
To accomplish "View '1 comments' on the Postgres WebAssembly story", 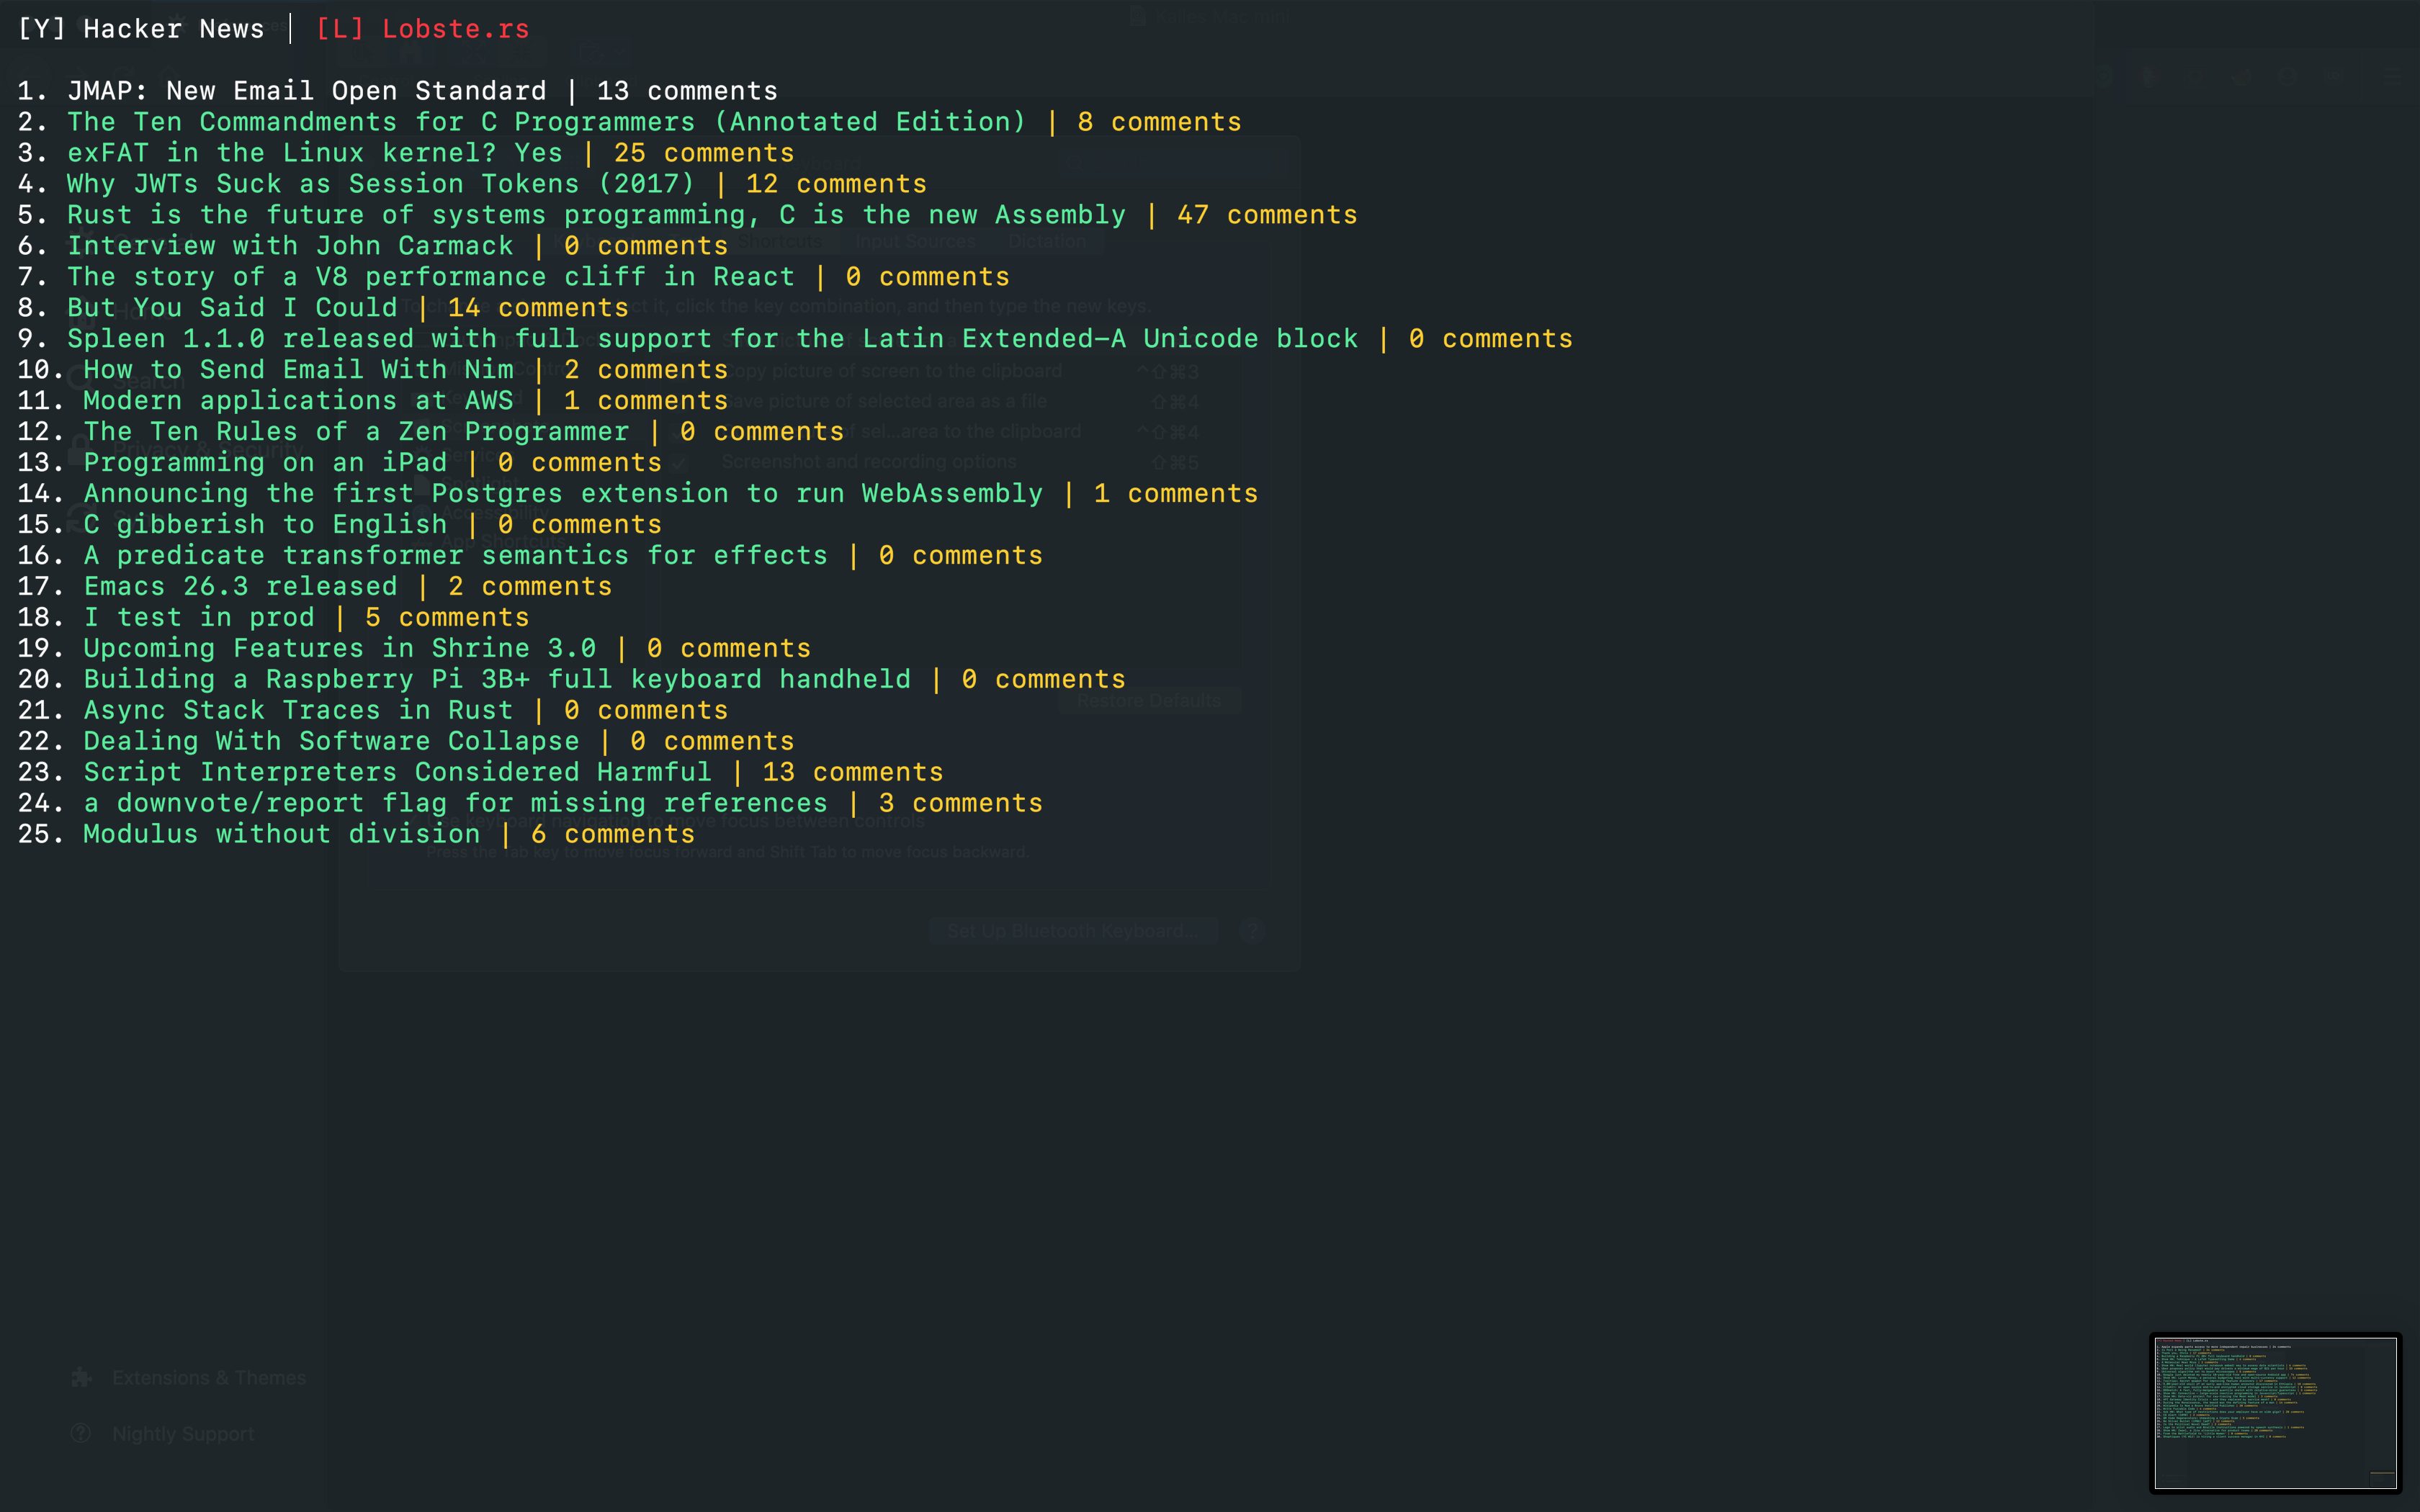I will [1176, 494].
